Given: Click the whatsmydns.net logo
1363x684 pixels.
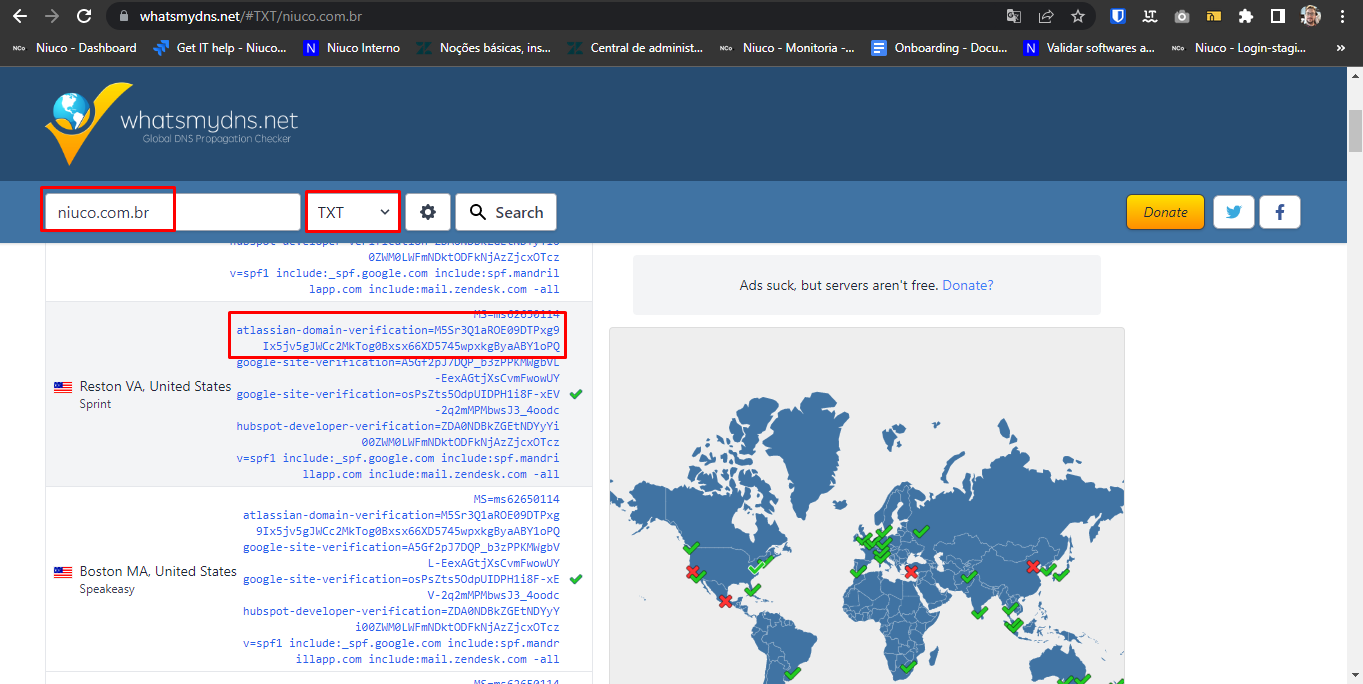Looking at the screenshot, I should click(x=171, y=124).
